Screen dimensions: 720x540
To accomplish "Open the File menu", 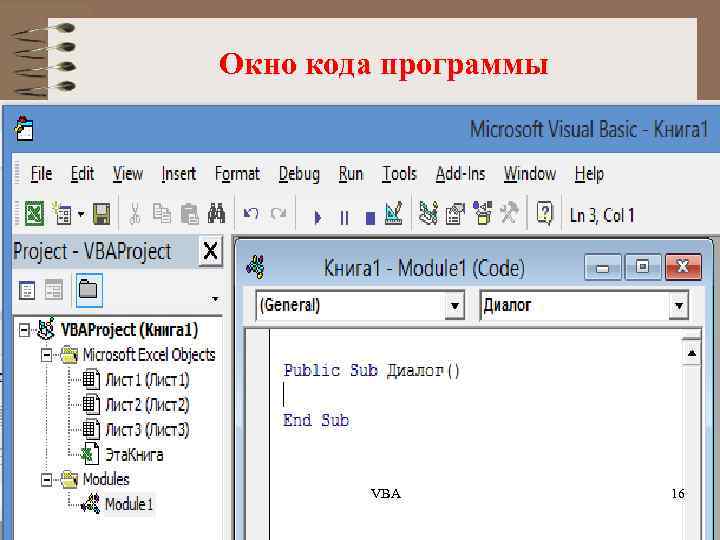I will click(41, 174).
